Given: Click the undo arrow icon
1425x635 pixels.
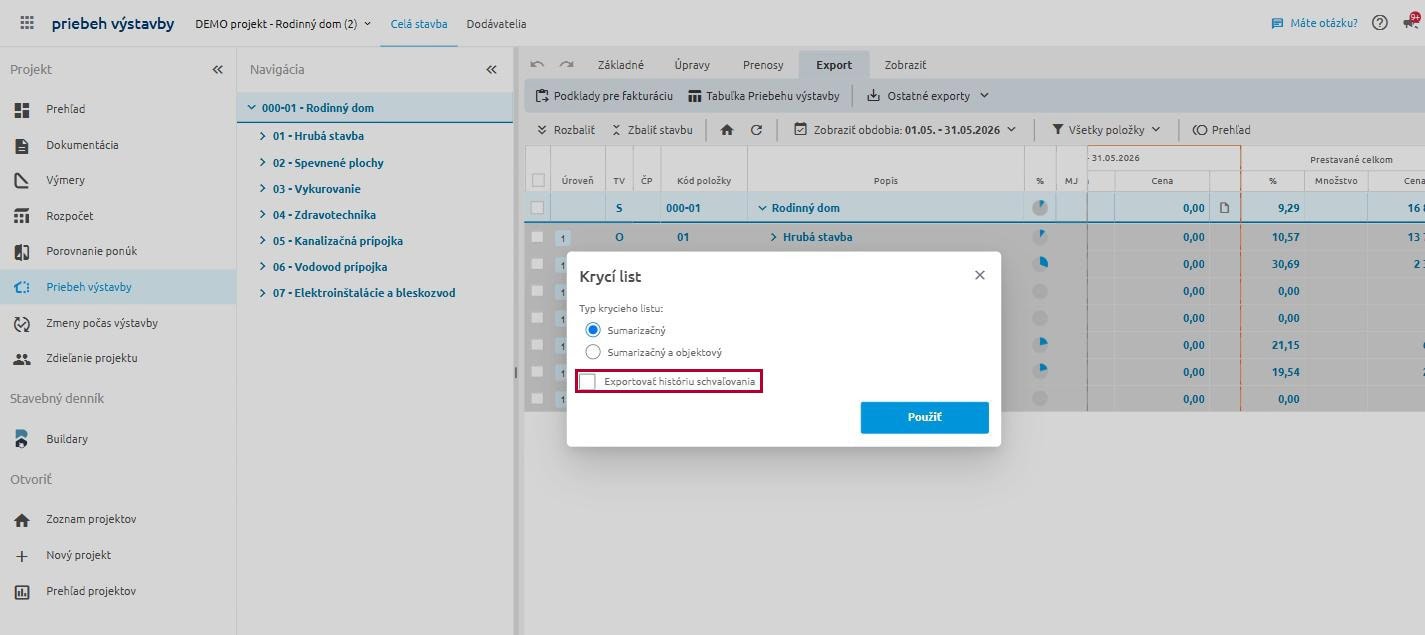Looking at the screenshot, I should click(537, 64).
